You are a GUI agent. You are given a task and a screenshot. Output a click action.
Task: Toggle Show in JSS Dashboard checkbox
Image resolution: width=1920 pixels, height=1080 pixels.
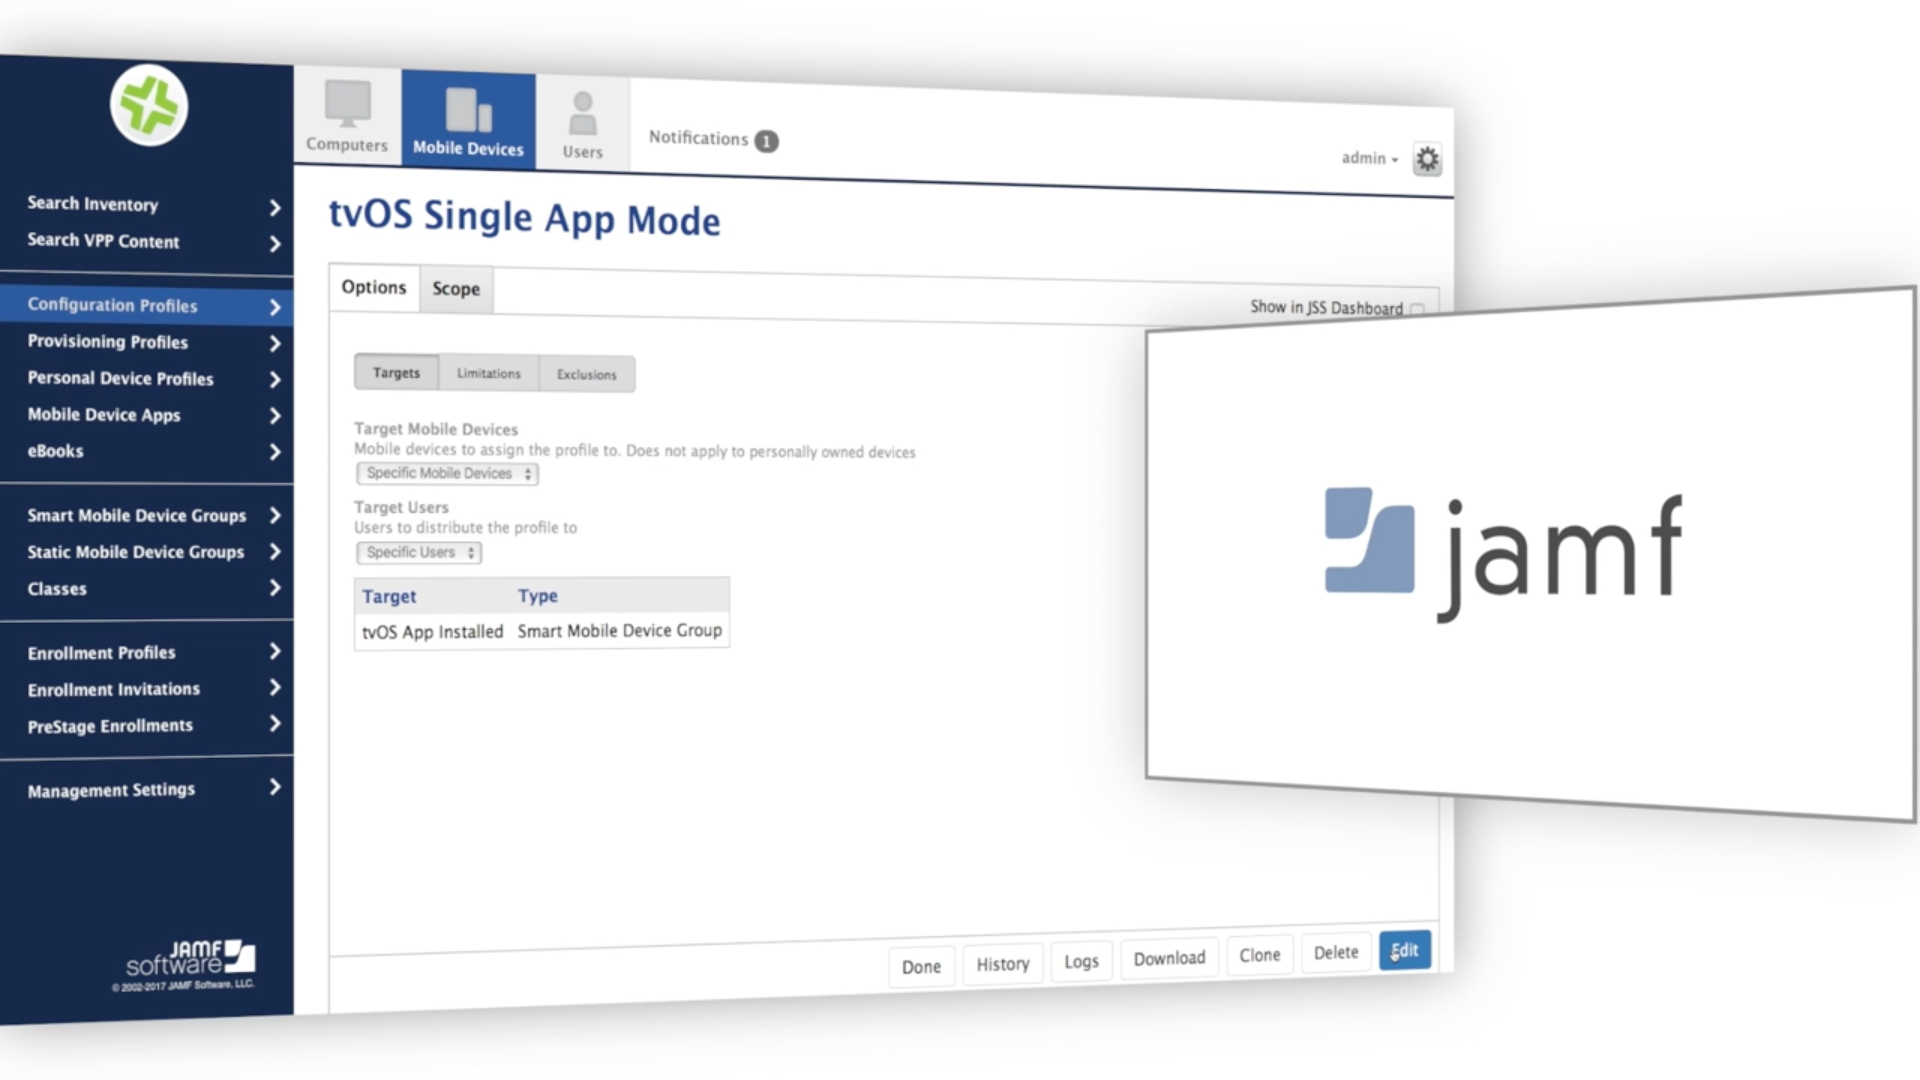pyautogui.click(x=1416, y=309)
